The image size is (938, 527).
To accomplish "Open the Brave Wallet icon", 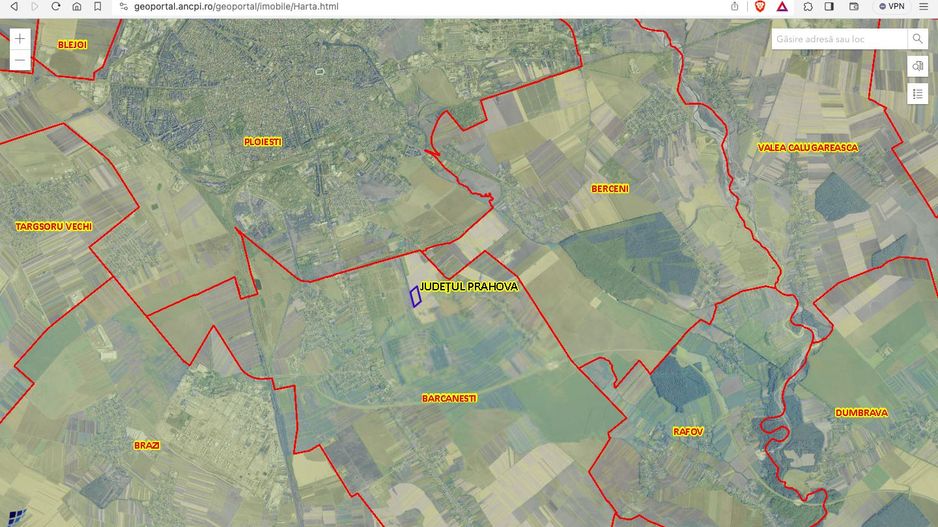I will click(854, 7).
